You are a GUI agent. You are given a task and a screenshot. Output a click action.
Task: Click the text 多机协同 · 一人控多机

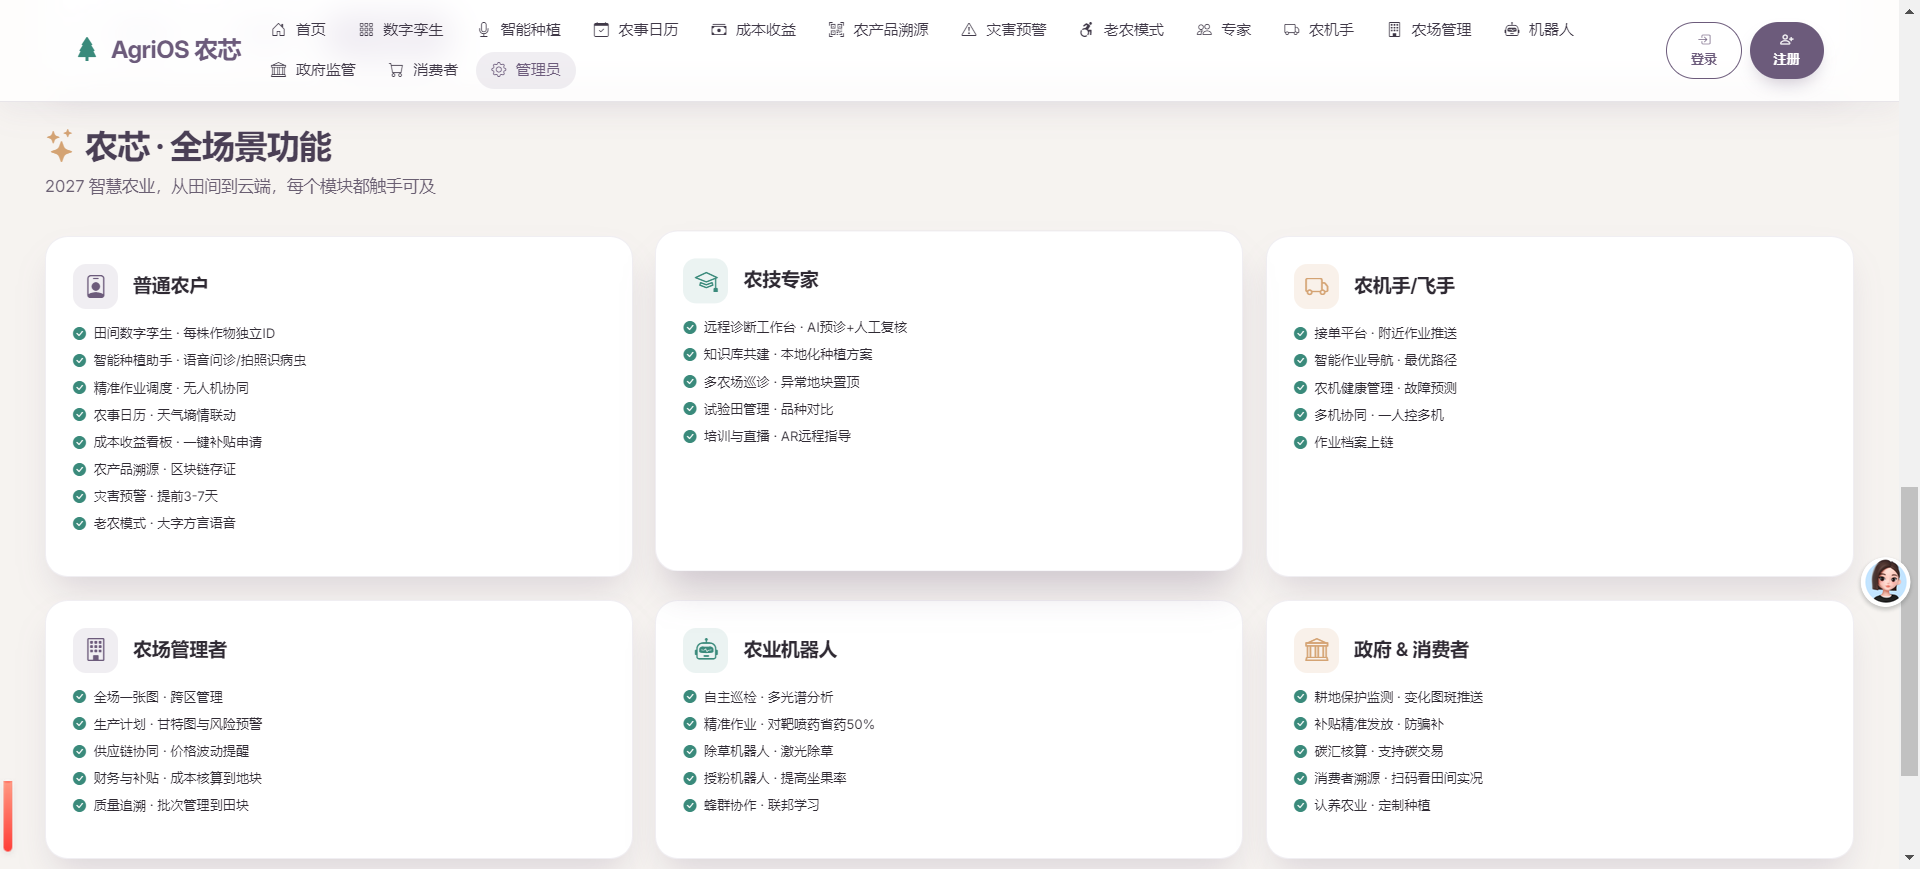coord(1378,415)
